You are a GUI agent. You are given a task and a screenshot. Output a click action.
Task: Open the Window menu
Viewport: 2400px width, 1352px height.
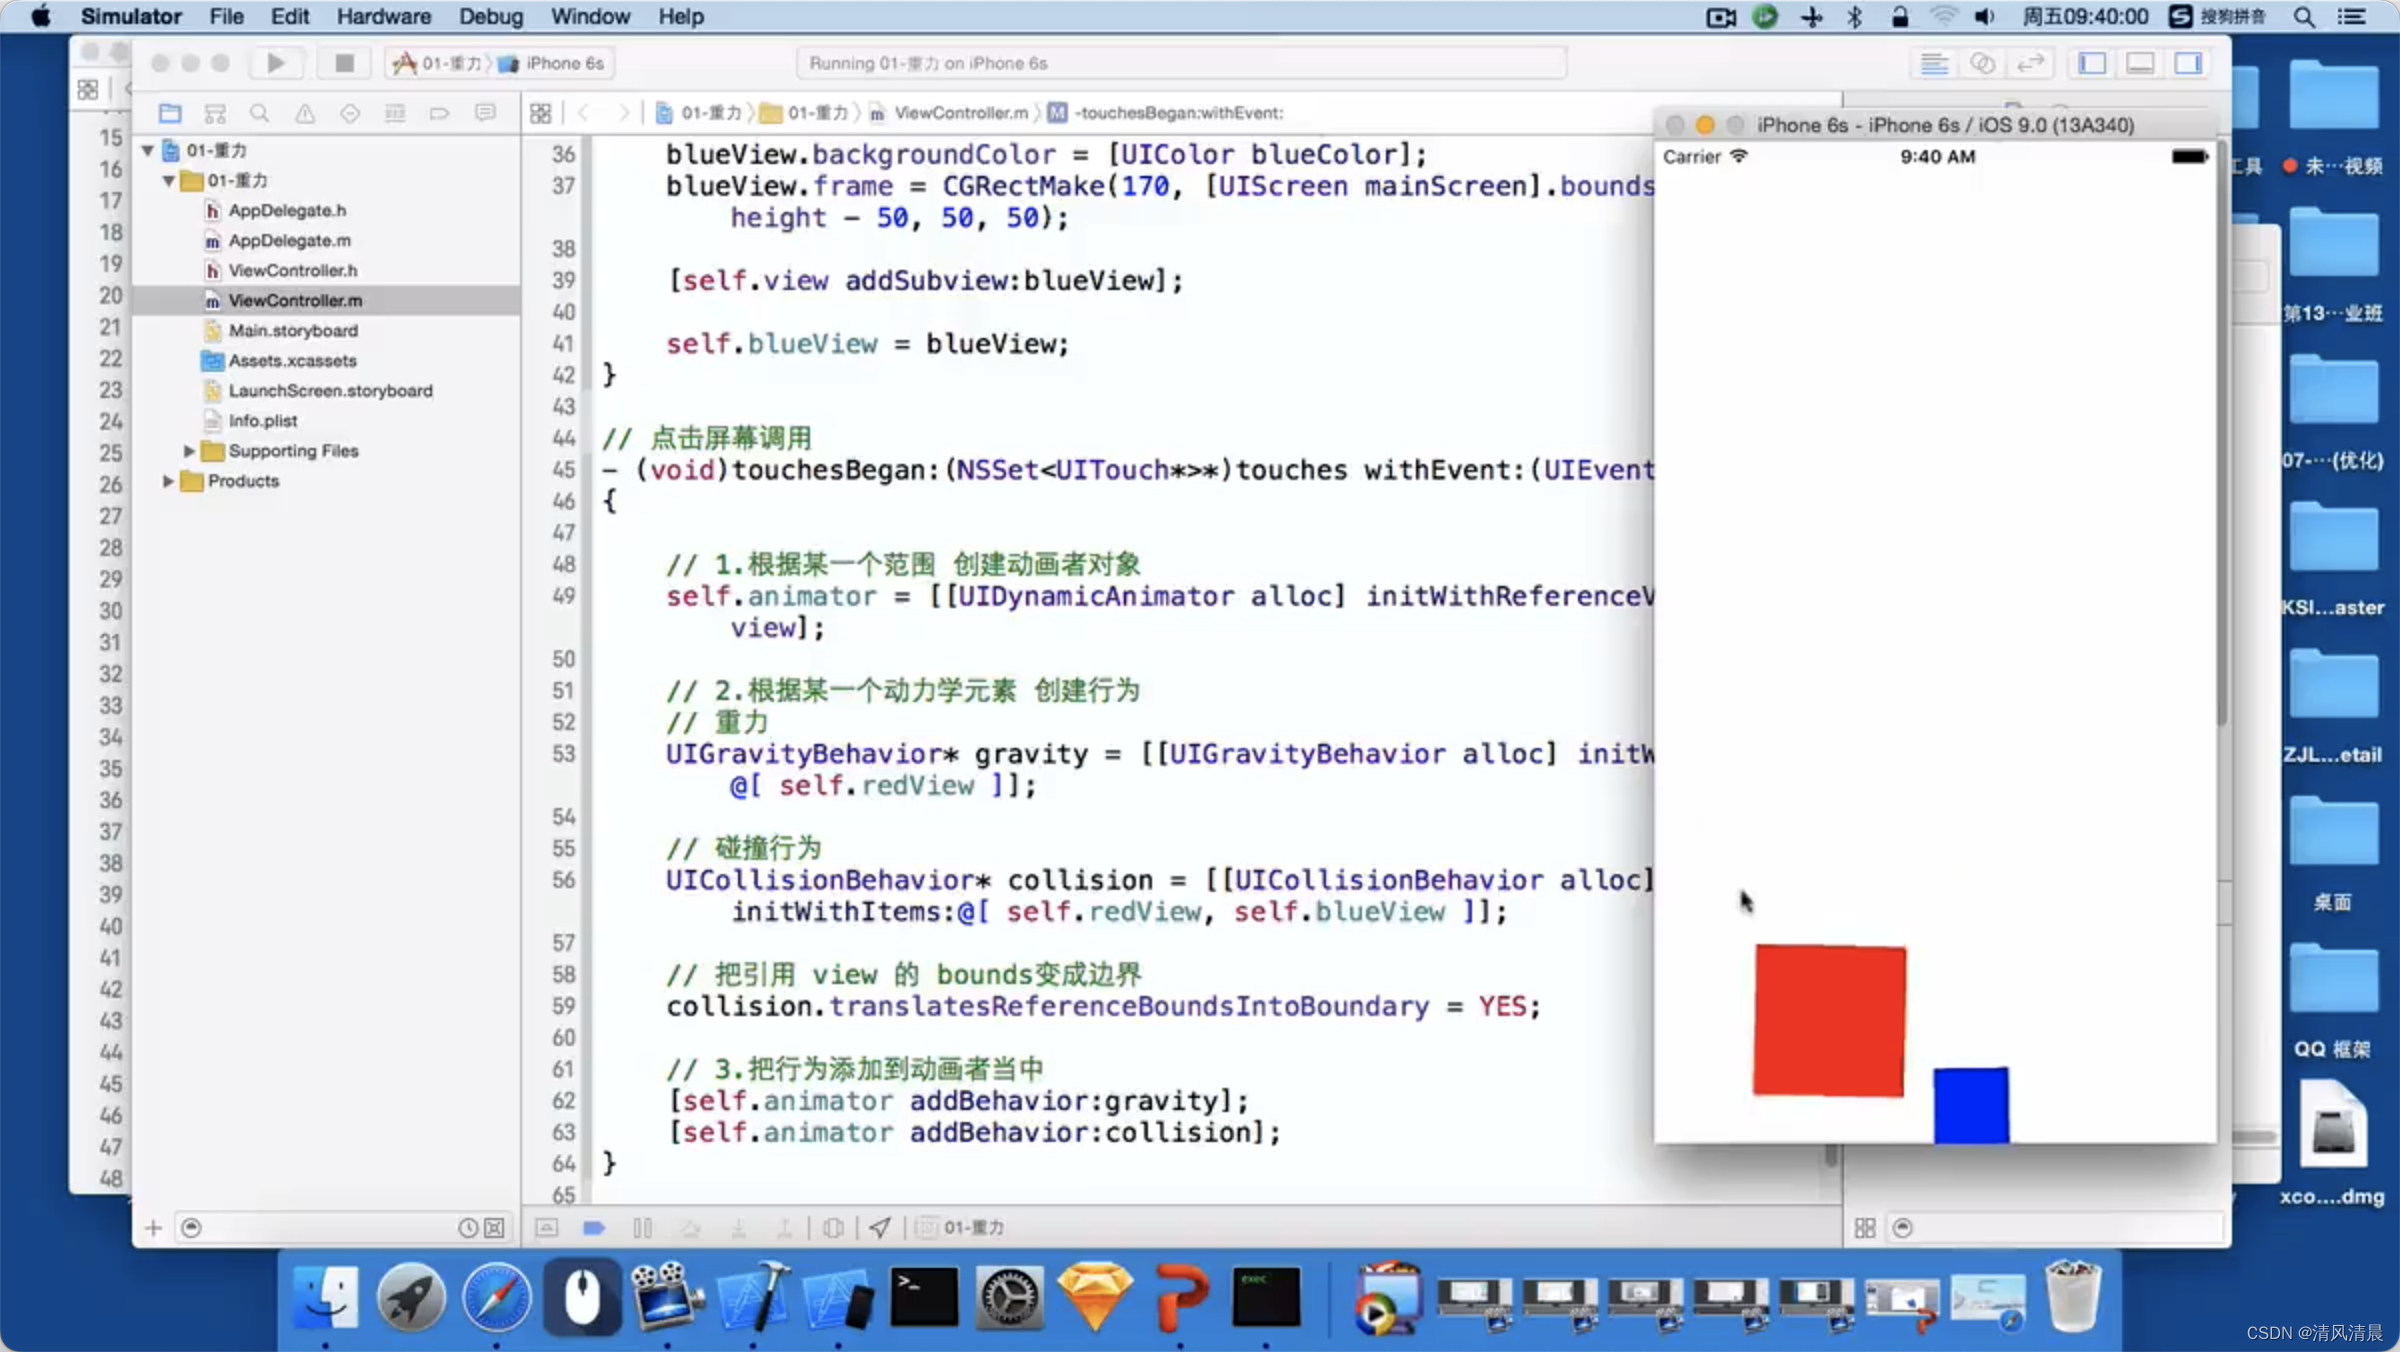590,16
